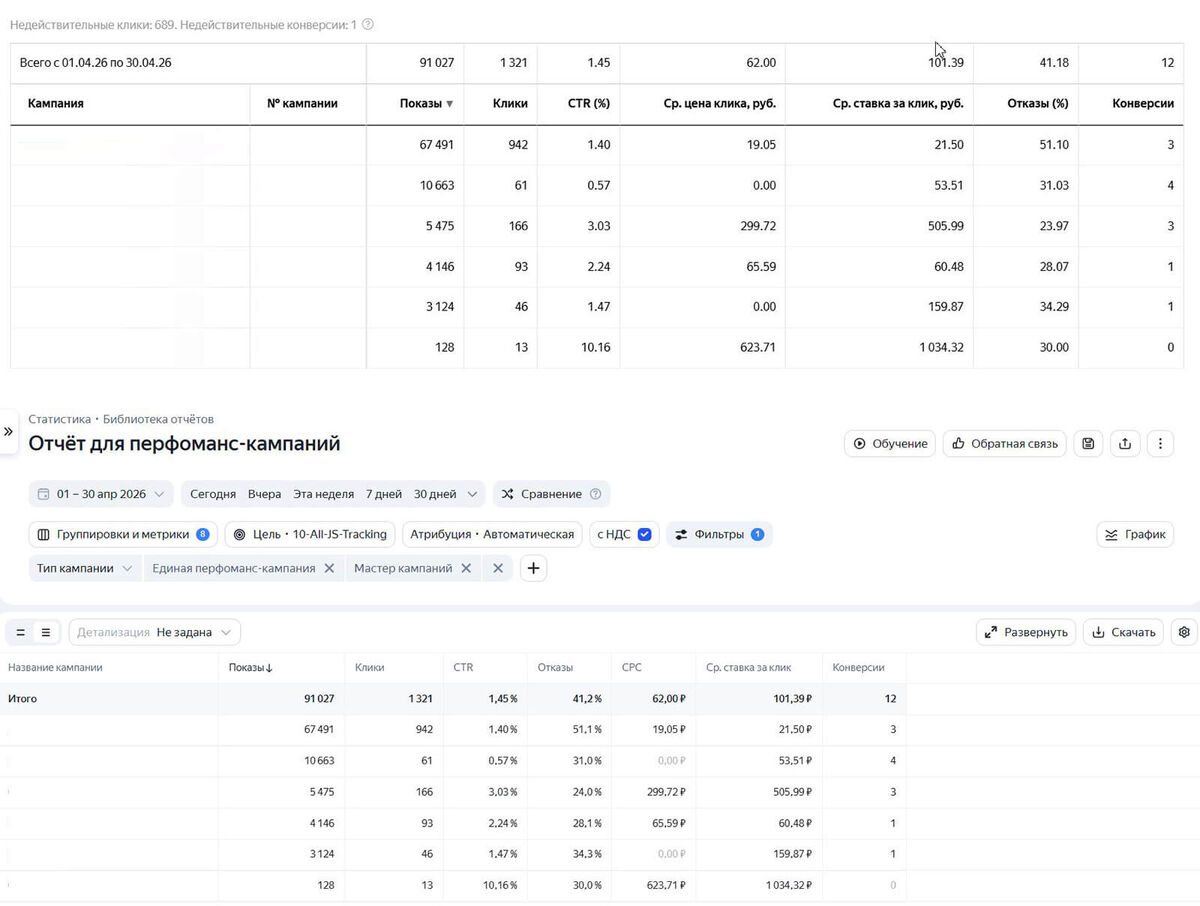Open the Обучение tutorial button
The height and width of the screenshot is (906, 1200).
tap(890, 443)
